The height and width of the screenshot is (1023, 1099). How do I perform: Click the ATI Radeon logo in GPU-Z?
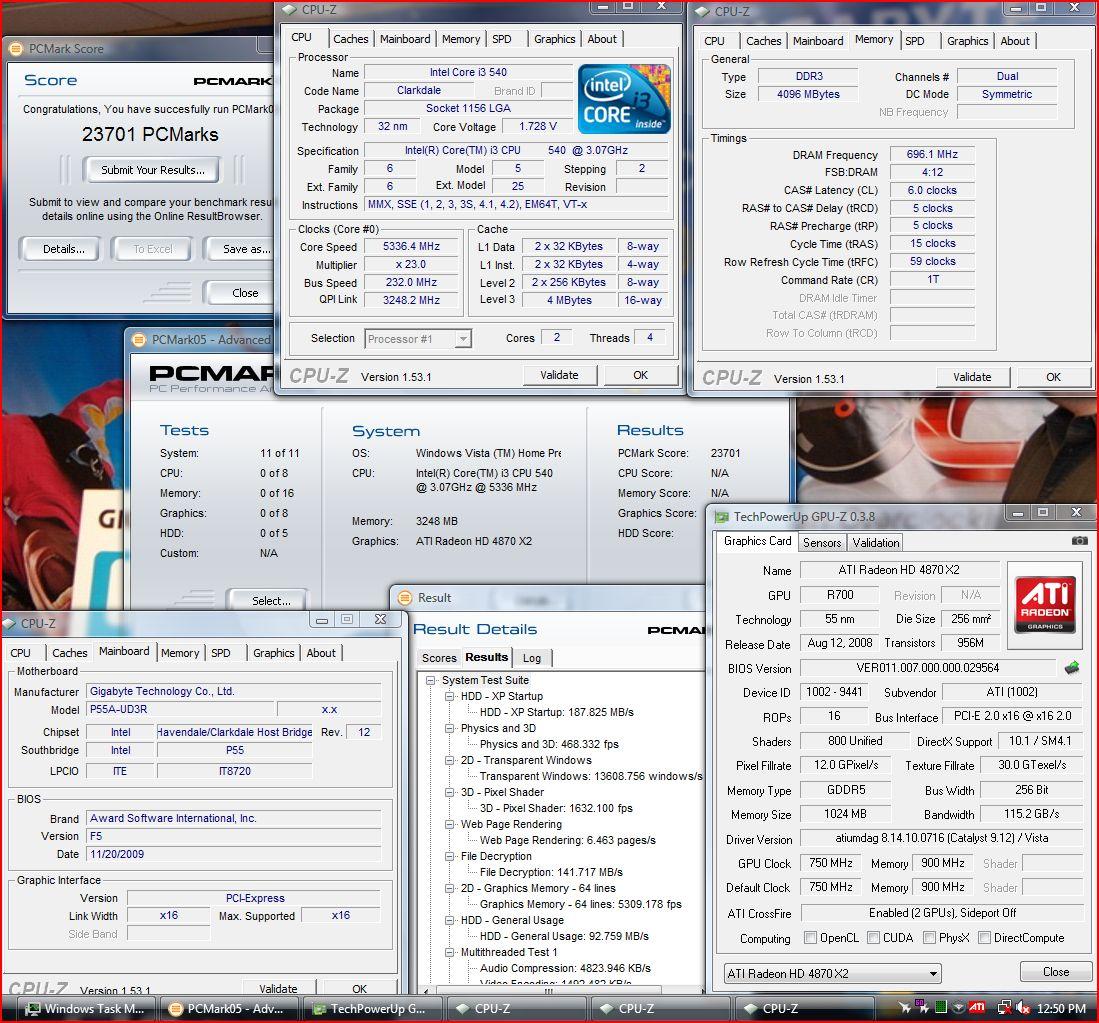(1044, 604)
